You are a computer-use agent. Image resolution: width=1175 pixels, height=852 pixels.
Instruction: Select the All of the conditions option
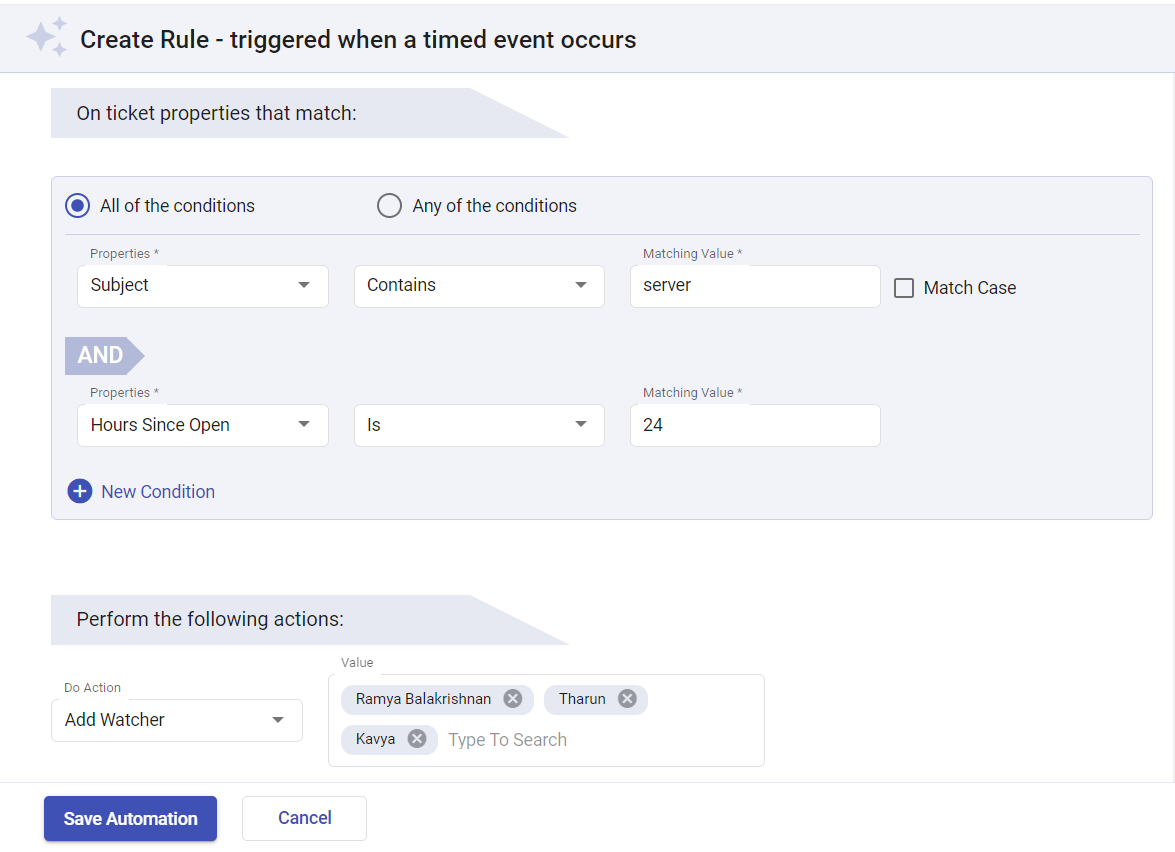click(77, 205)
